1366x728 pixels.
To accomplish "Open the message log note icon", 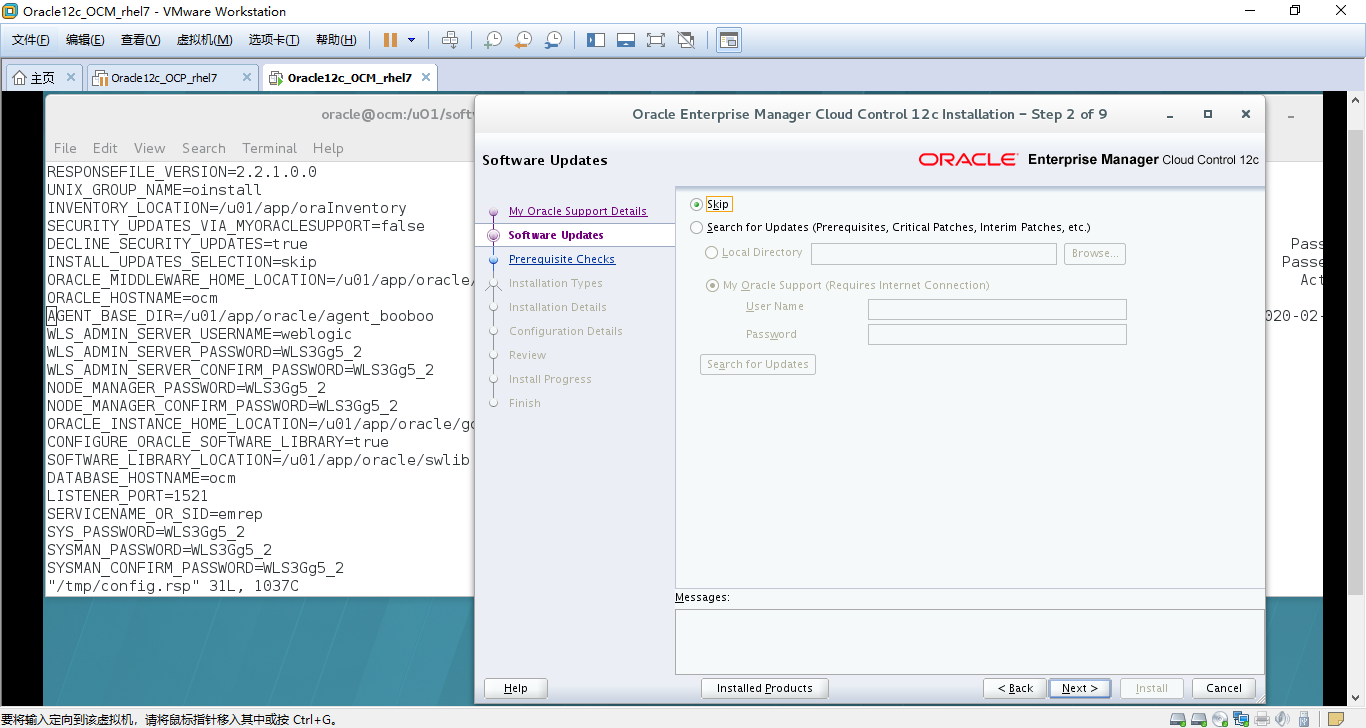I will click(1336, 719).
